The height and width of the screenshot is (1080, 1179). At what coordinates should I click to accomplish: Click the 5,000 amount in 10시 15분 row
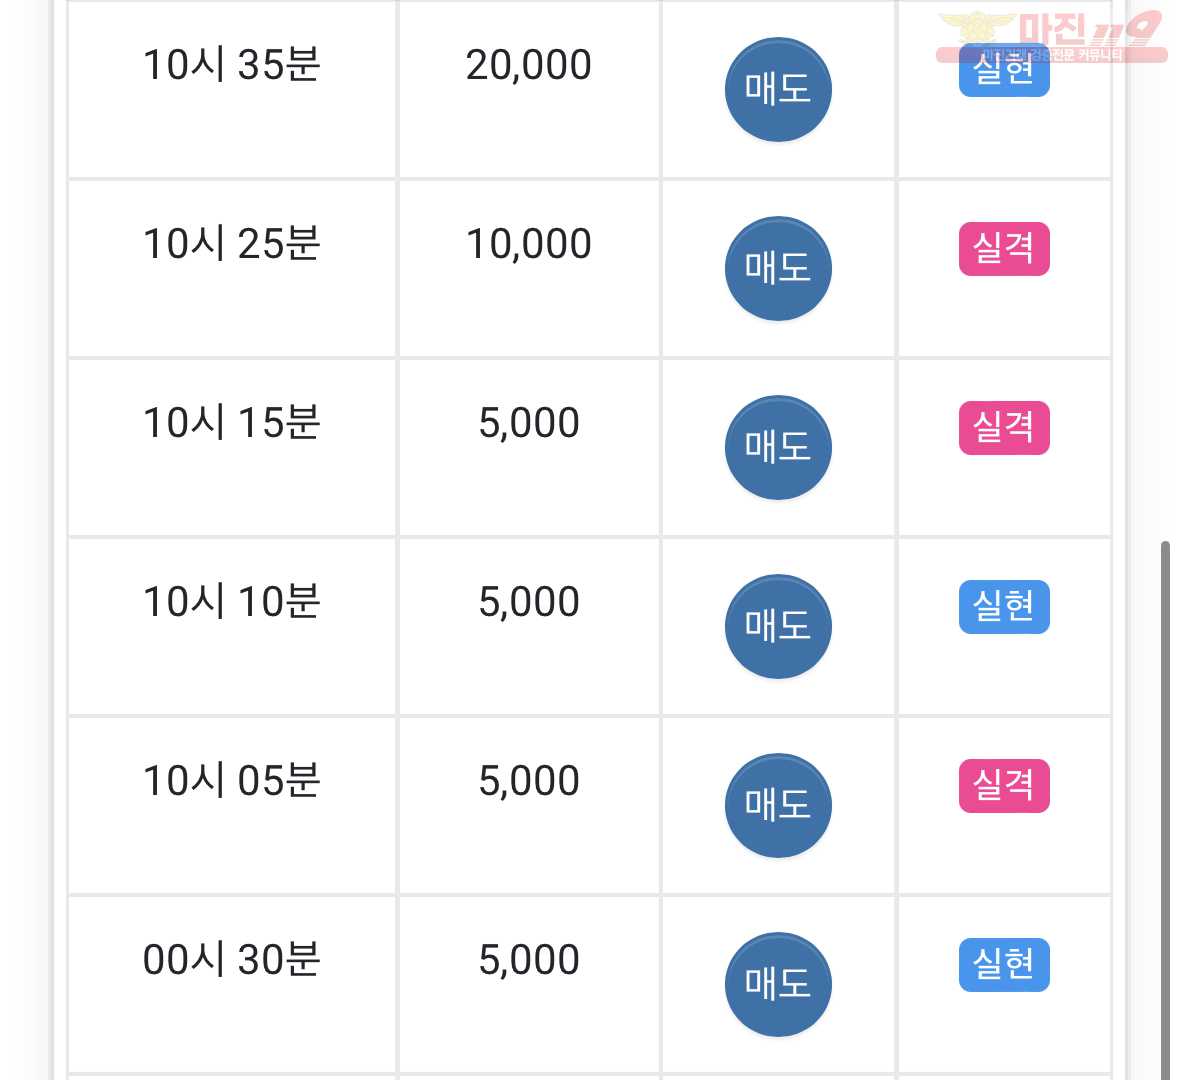point(529,423)
